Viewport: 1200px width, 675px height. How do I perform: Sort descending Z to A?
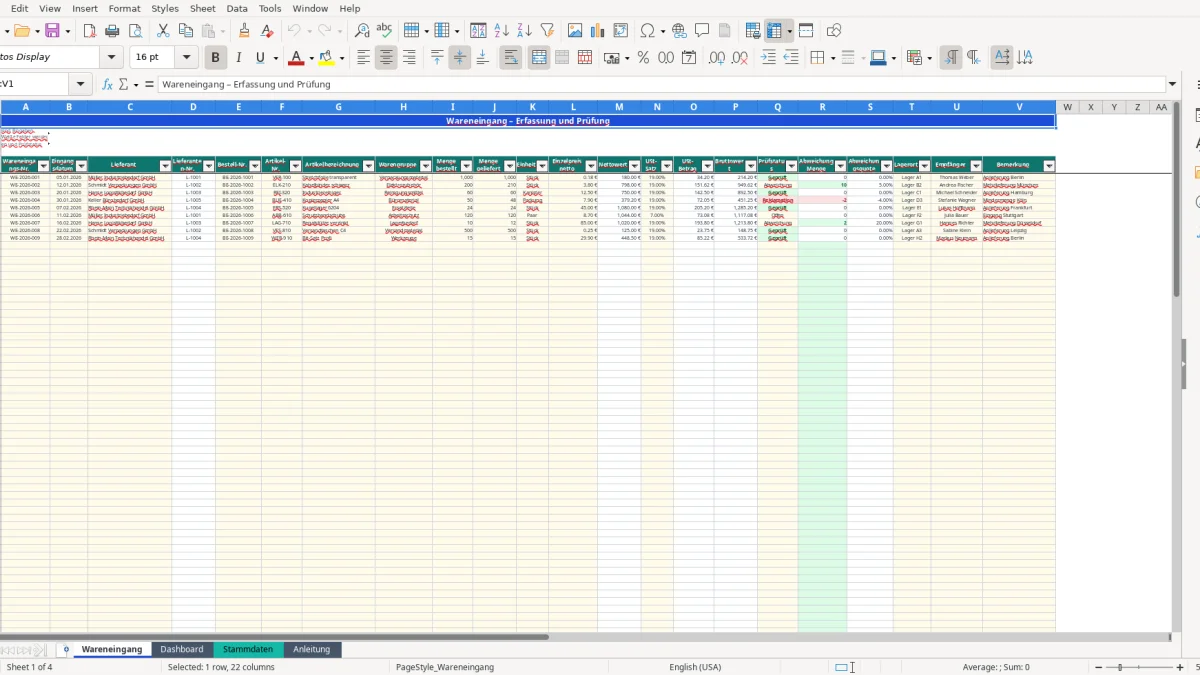(x=526, y=31)
